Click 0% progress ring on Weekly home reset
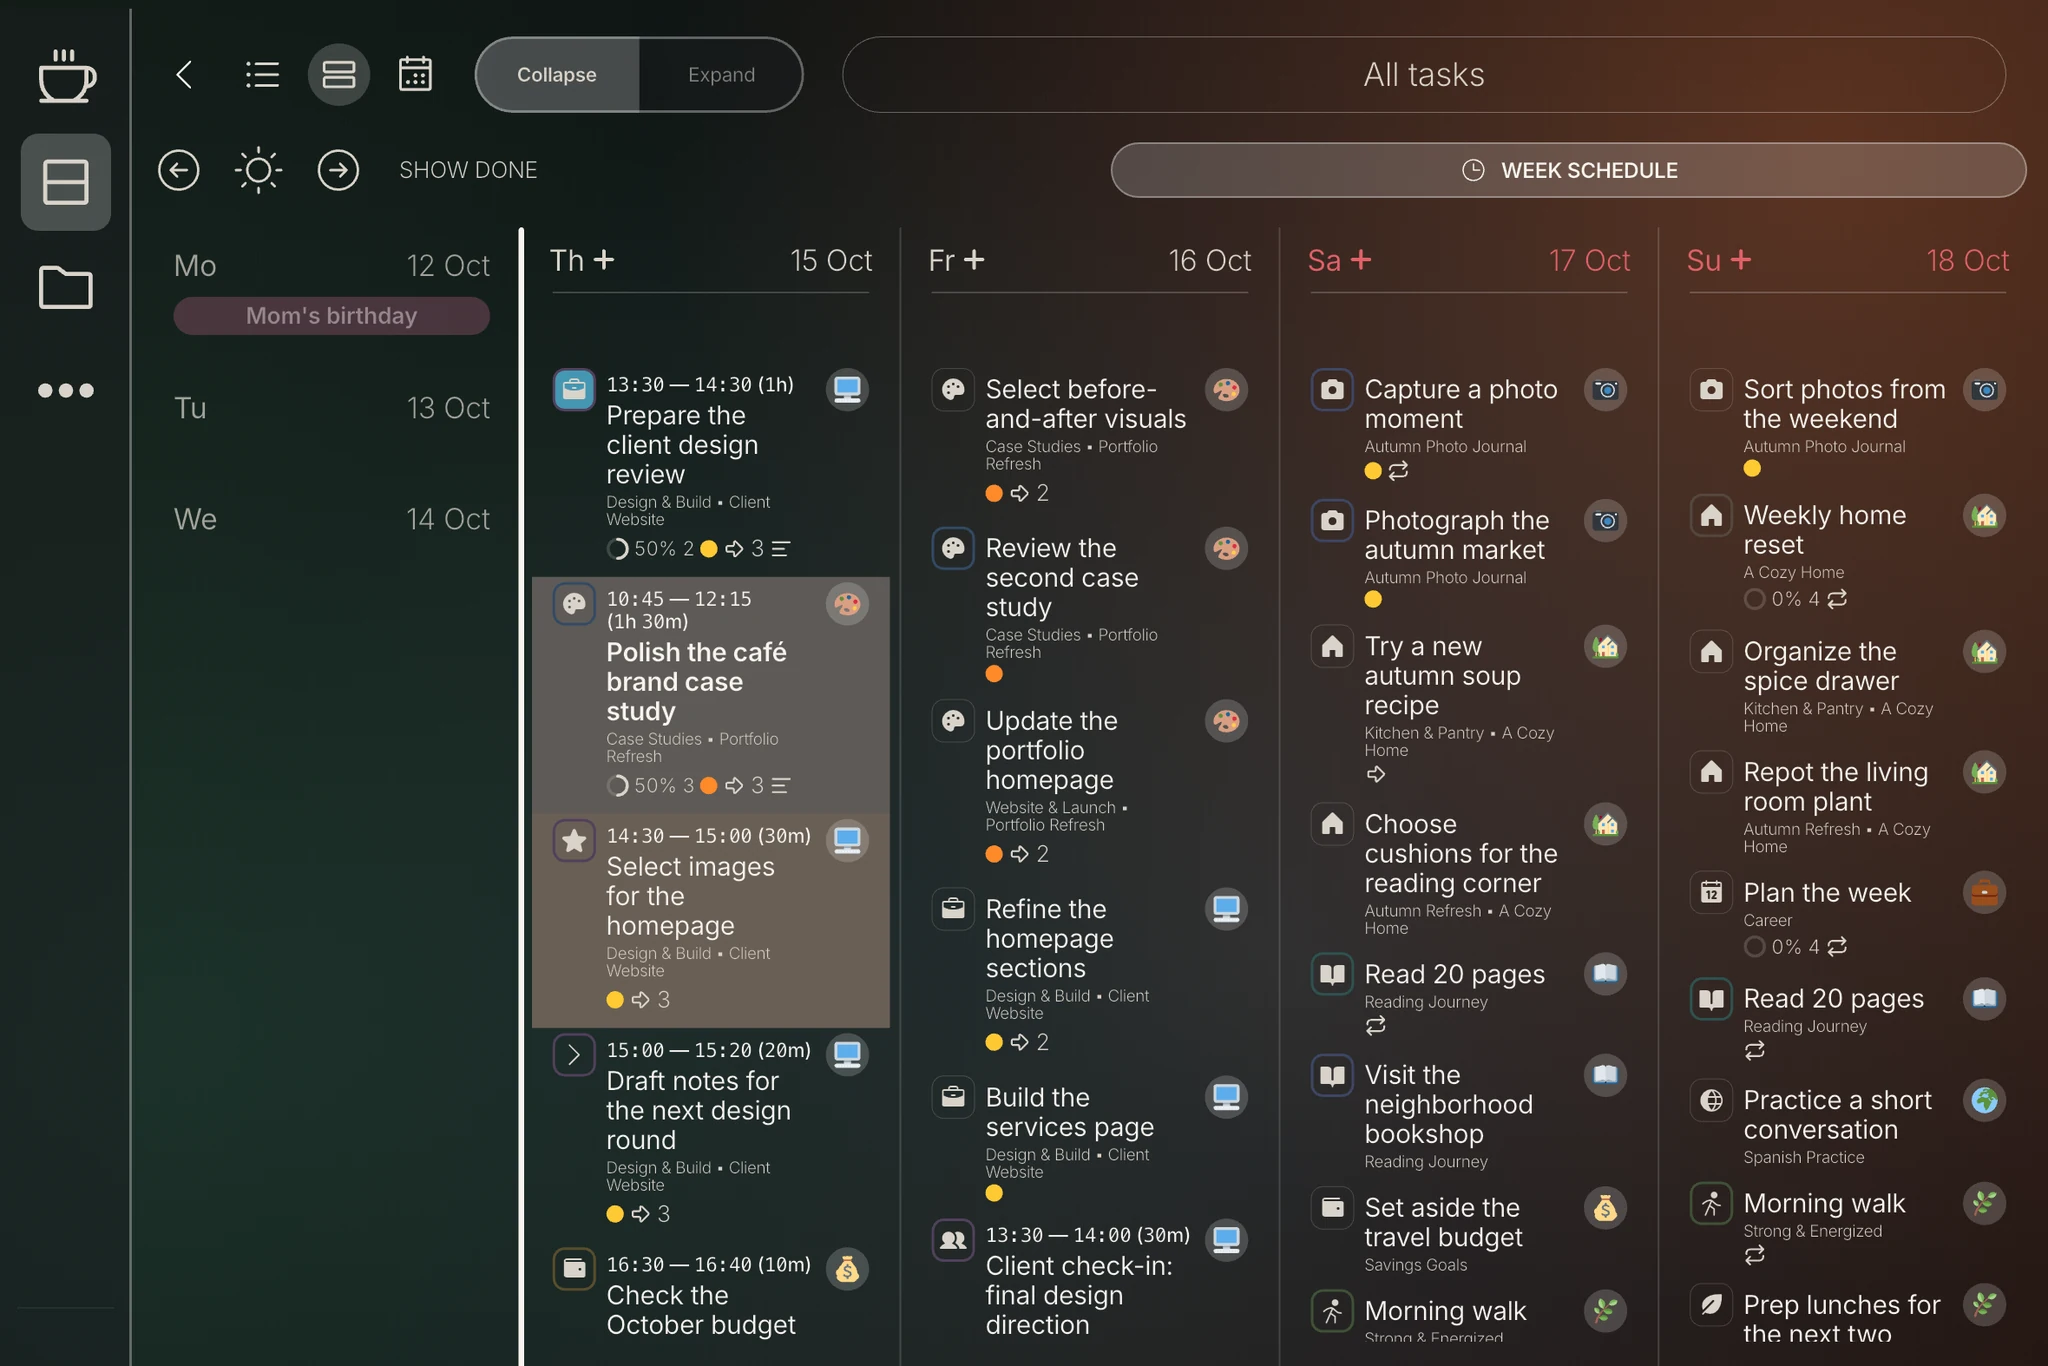The height and width of the screenshot is (1366, 2048). (x=1754, y=599)
